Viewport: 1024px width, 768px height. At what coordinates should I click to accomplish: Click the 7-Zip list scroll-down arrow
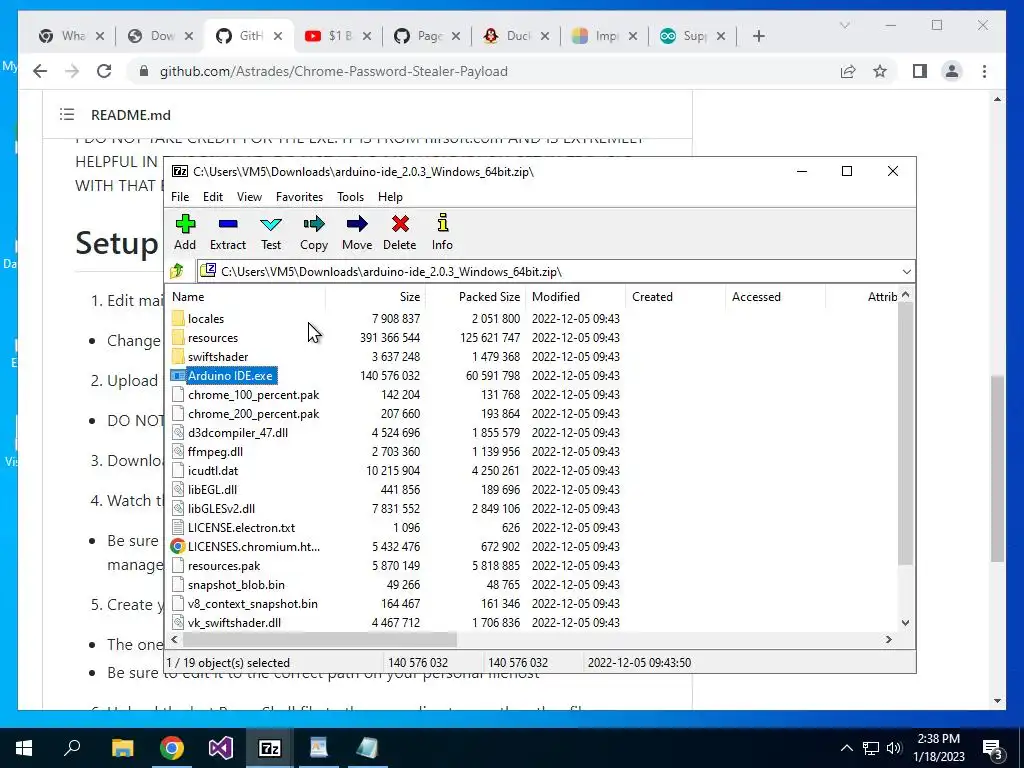(x=905, y=623)
